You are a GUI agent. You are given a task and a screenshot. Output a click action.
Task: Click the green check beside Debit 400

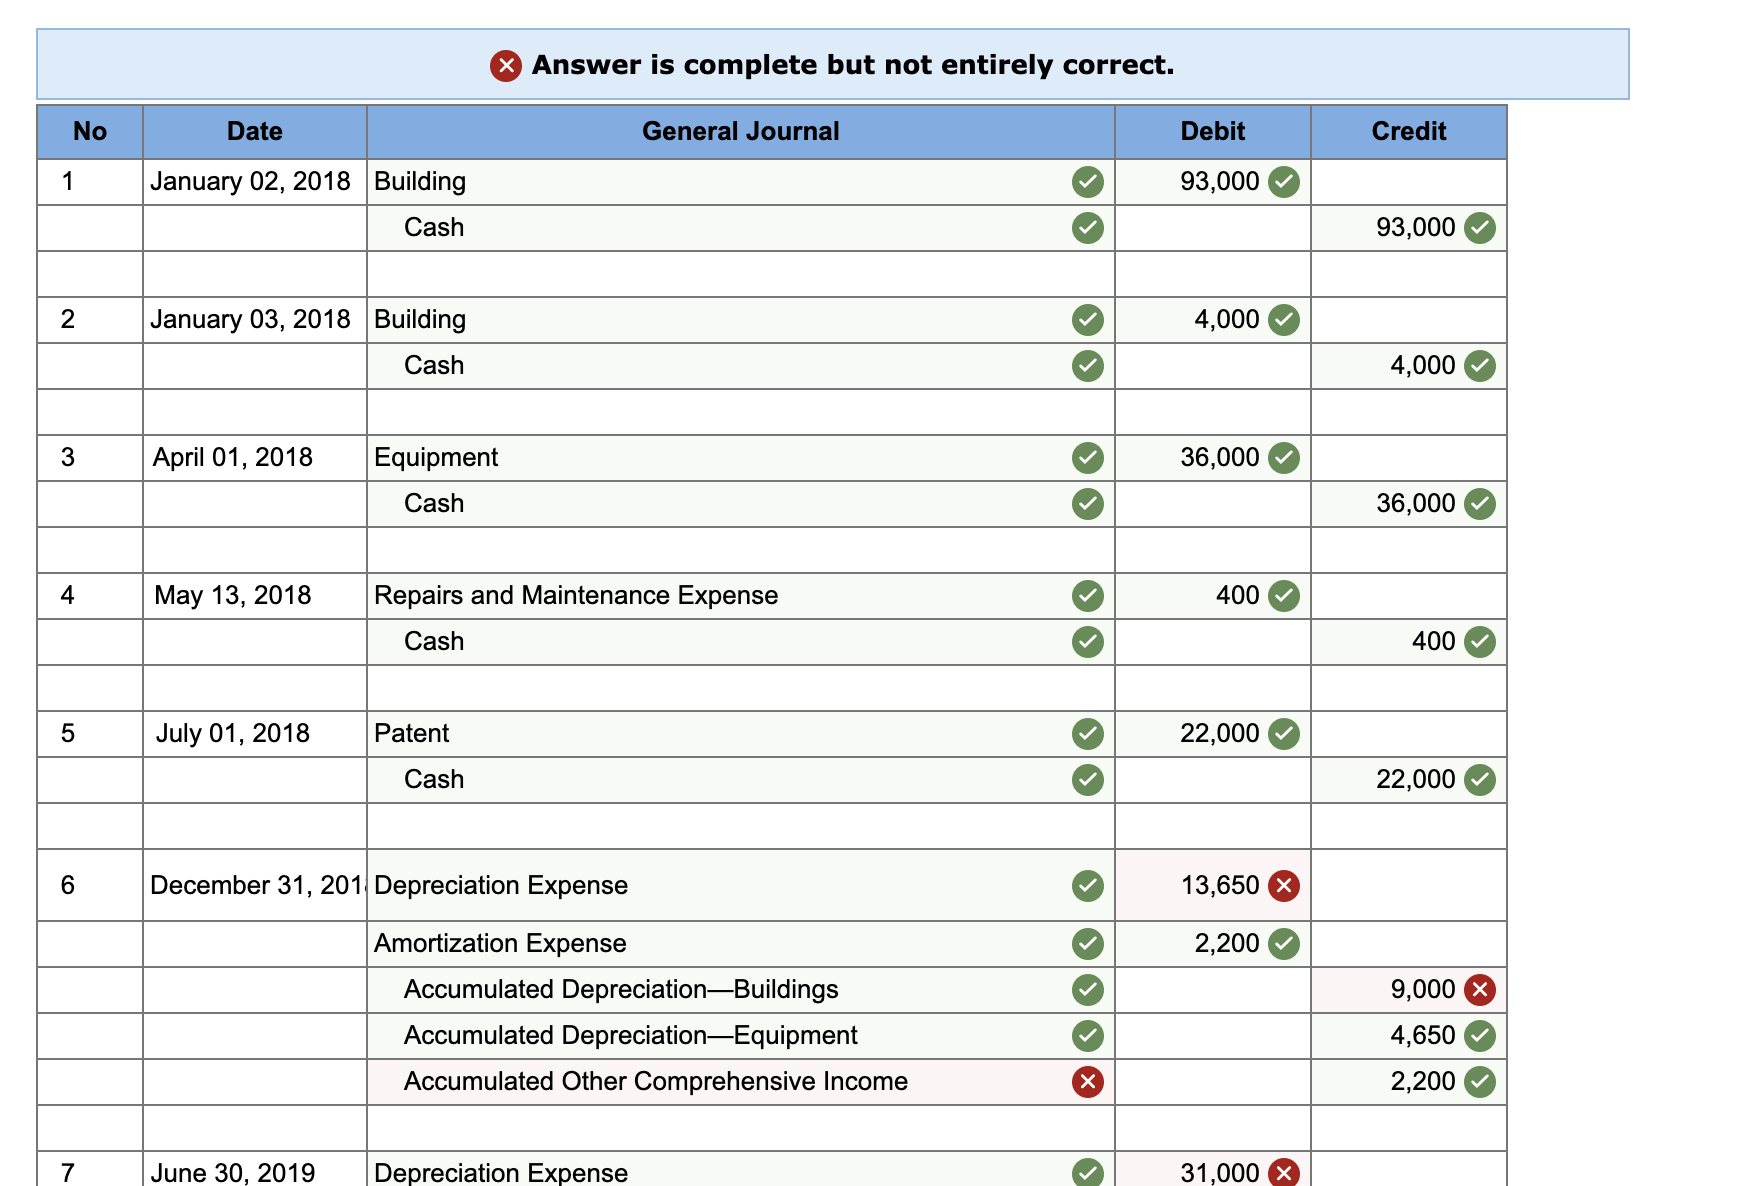pos(1284,596)
